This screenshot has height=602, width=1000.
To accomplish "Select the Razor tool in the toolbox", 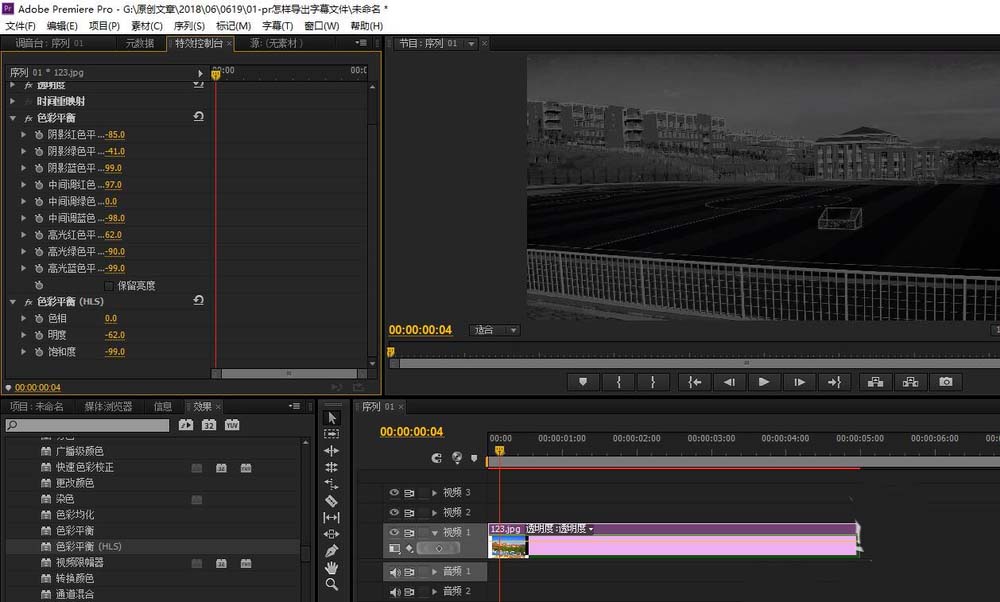I will pos(332,500).
